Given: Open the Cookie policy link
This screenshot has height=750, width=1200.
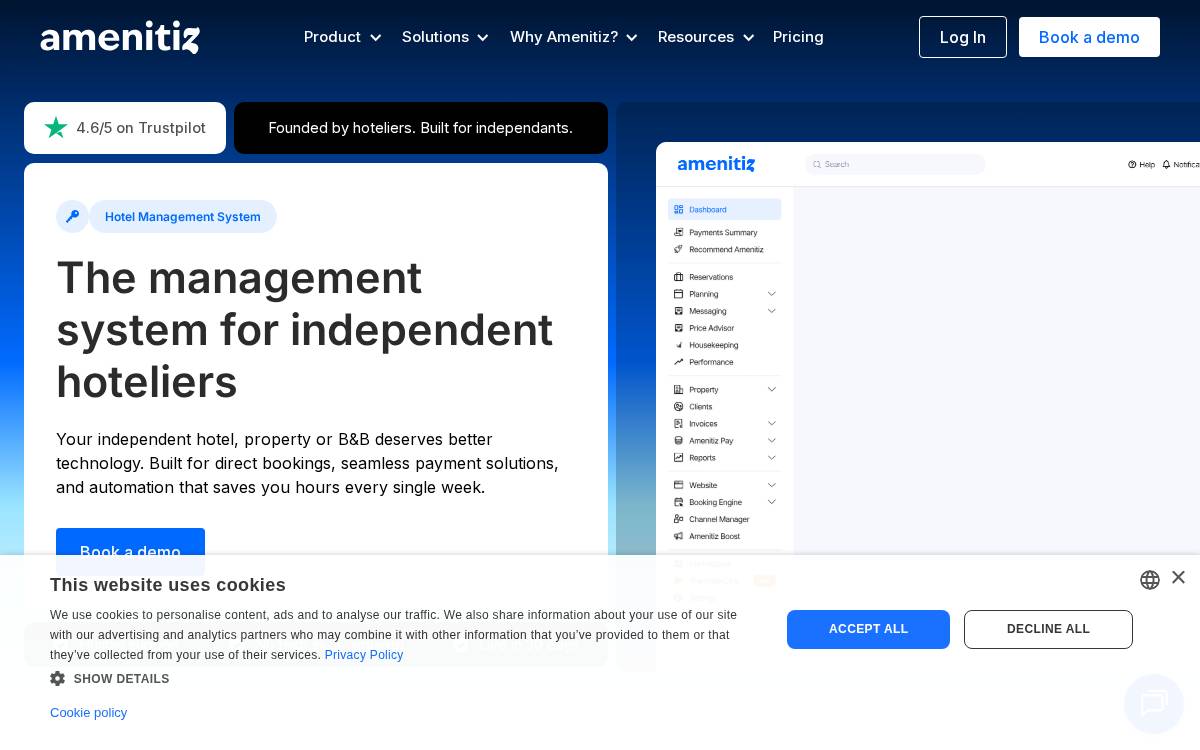Looking at the screenshot, I should [88, 713].
